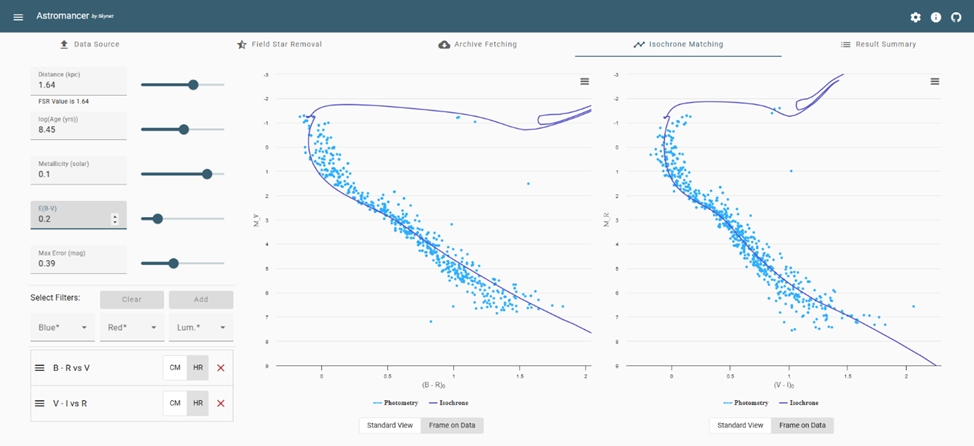Click the 'FSR Value is 1.64' text
The image size is (974, 446).
point(63,101)
